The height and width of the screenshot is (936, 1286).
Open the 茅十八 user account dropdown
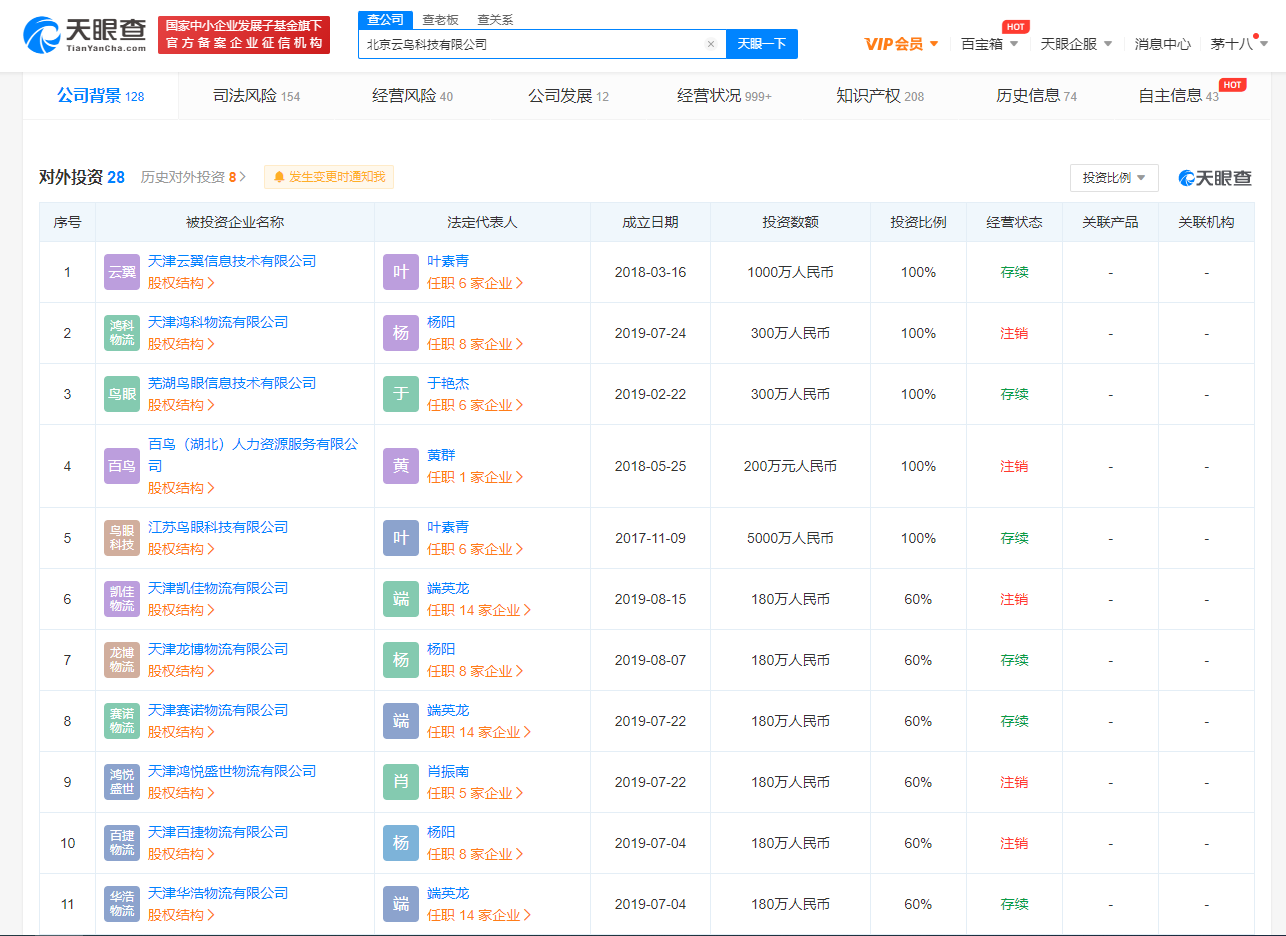(x=1239, y=44)
